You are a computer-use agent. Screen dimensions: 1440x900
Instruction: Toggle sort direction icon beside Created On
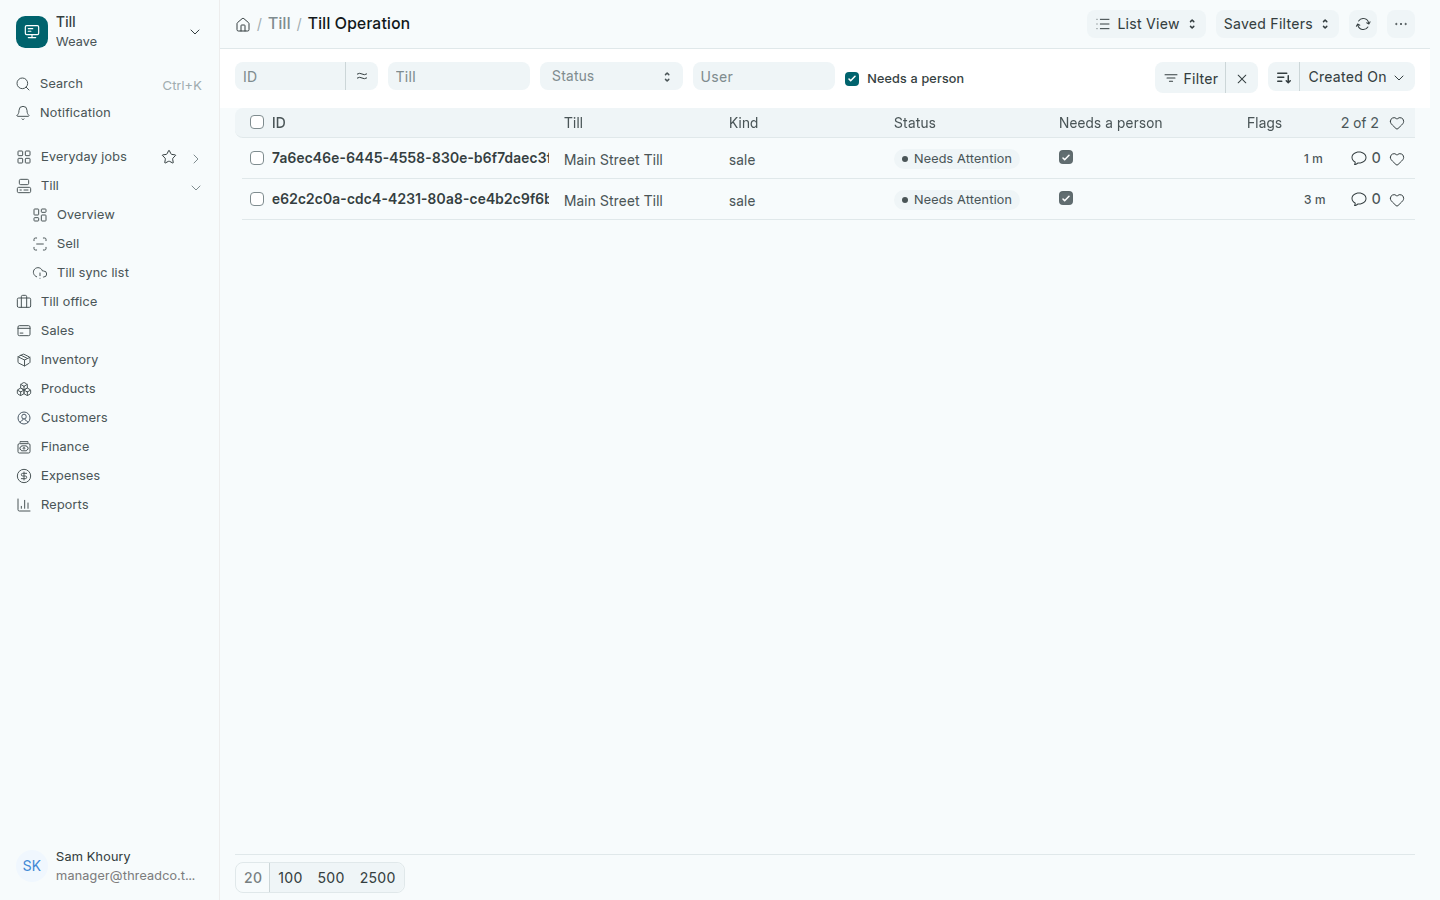click(x=1284, y=78)
